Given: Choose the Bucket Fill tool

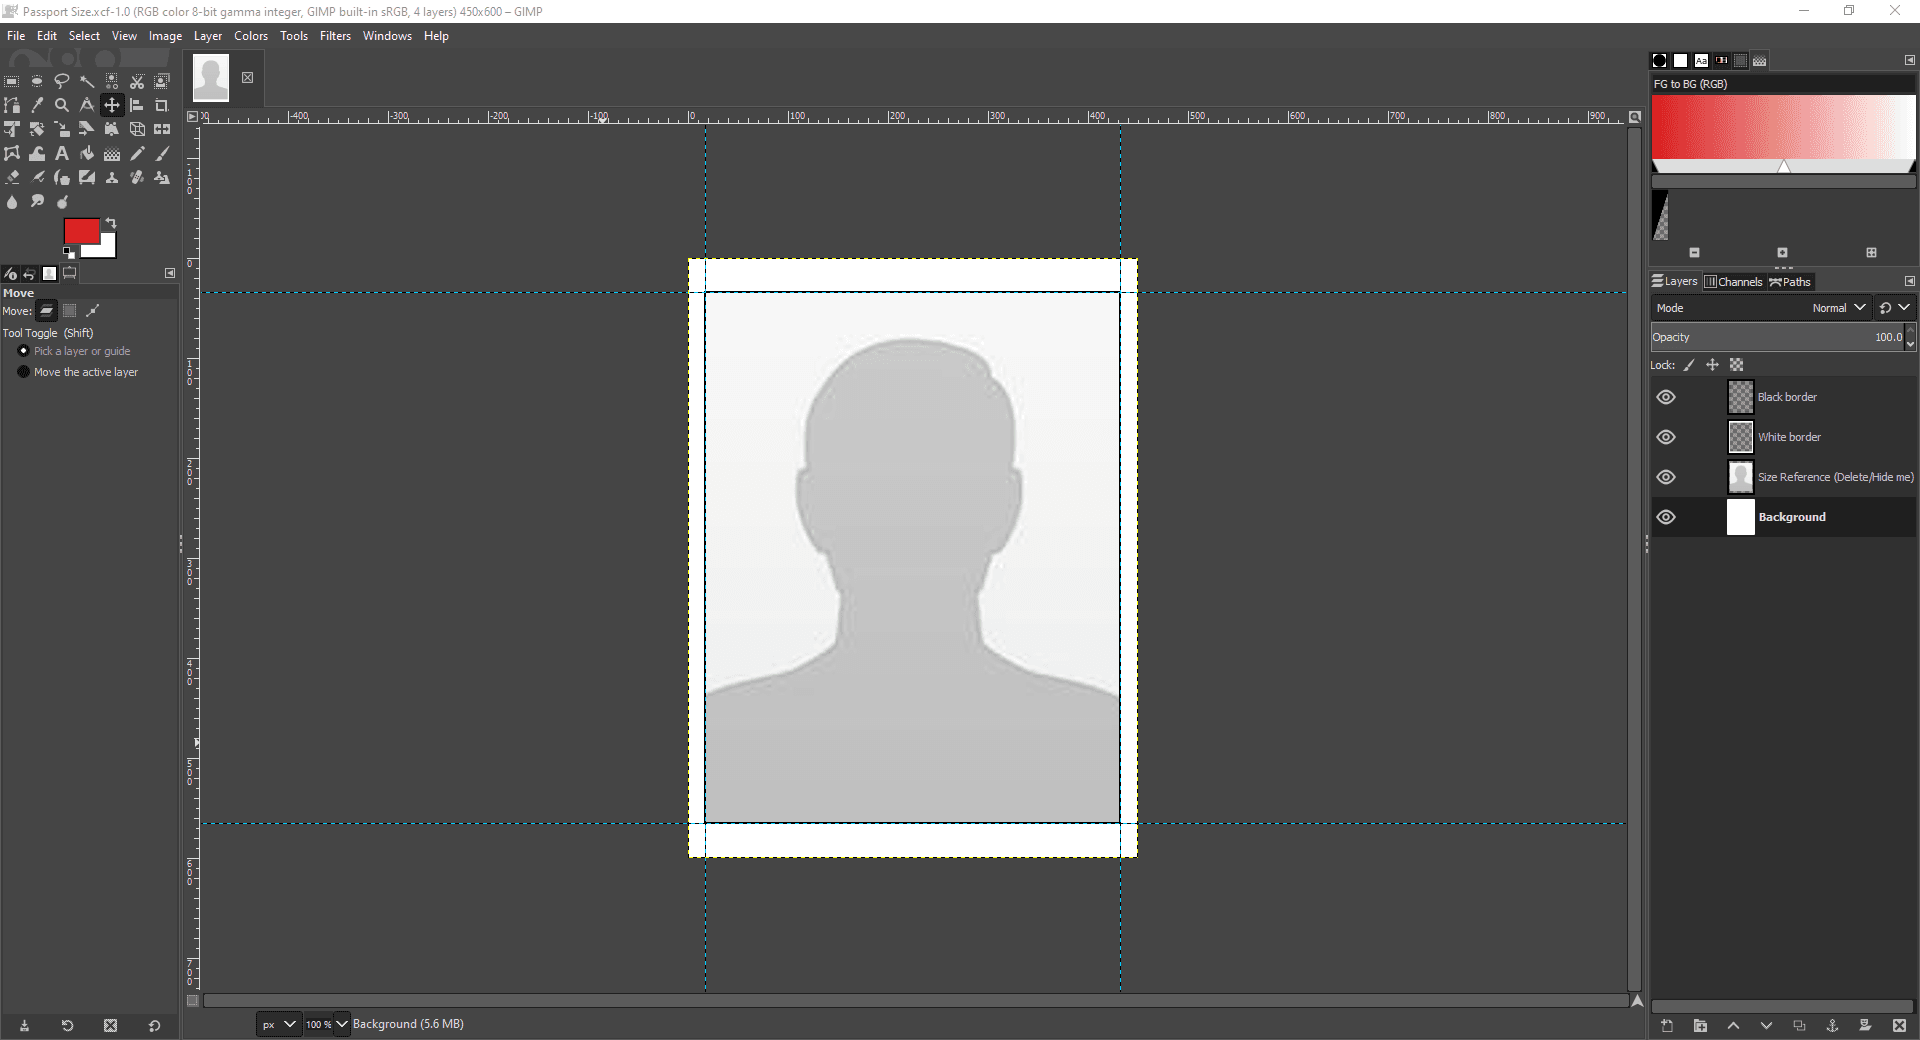Looking at the screenshot, I should tap(87, 153).
